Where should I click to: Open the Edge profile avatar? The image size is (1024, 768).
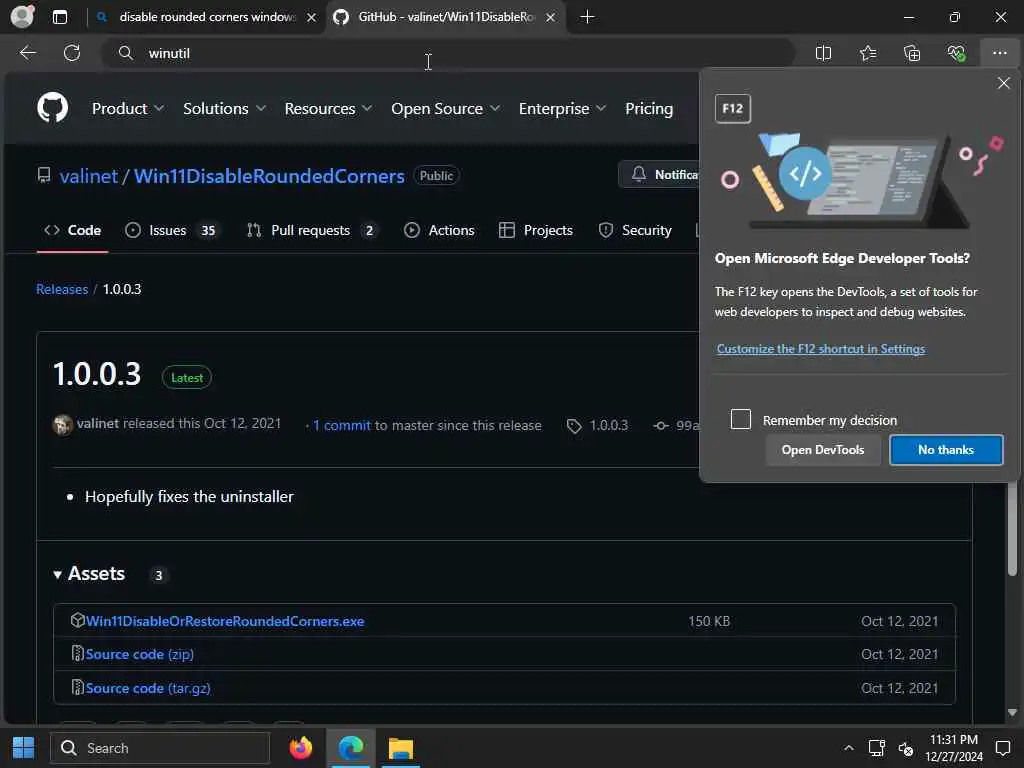22,16
